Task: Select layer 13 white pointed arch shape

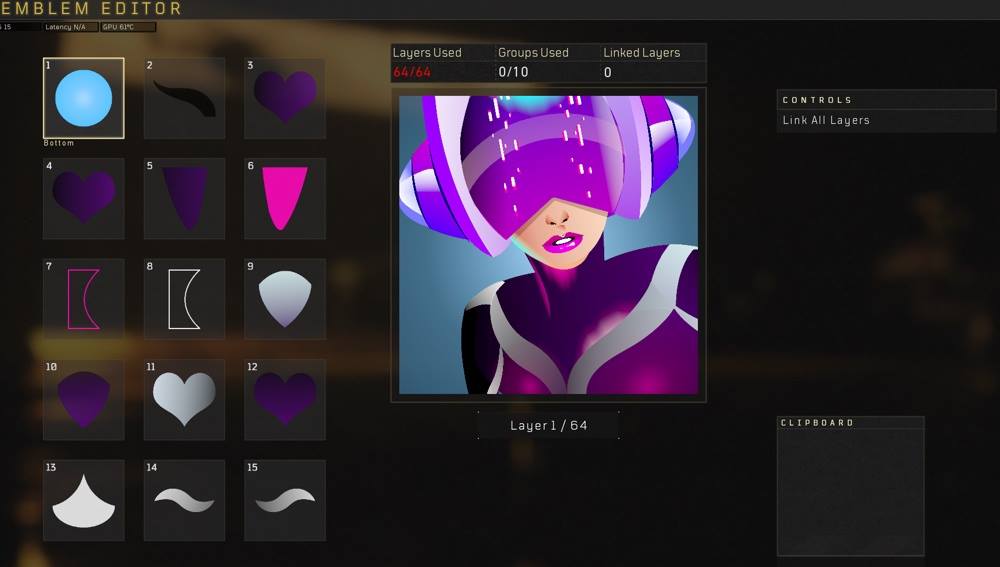Action: tap(84, 501)
